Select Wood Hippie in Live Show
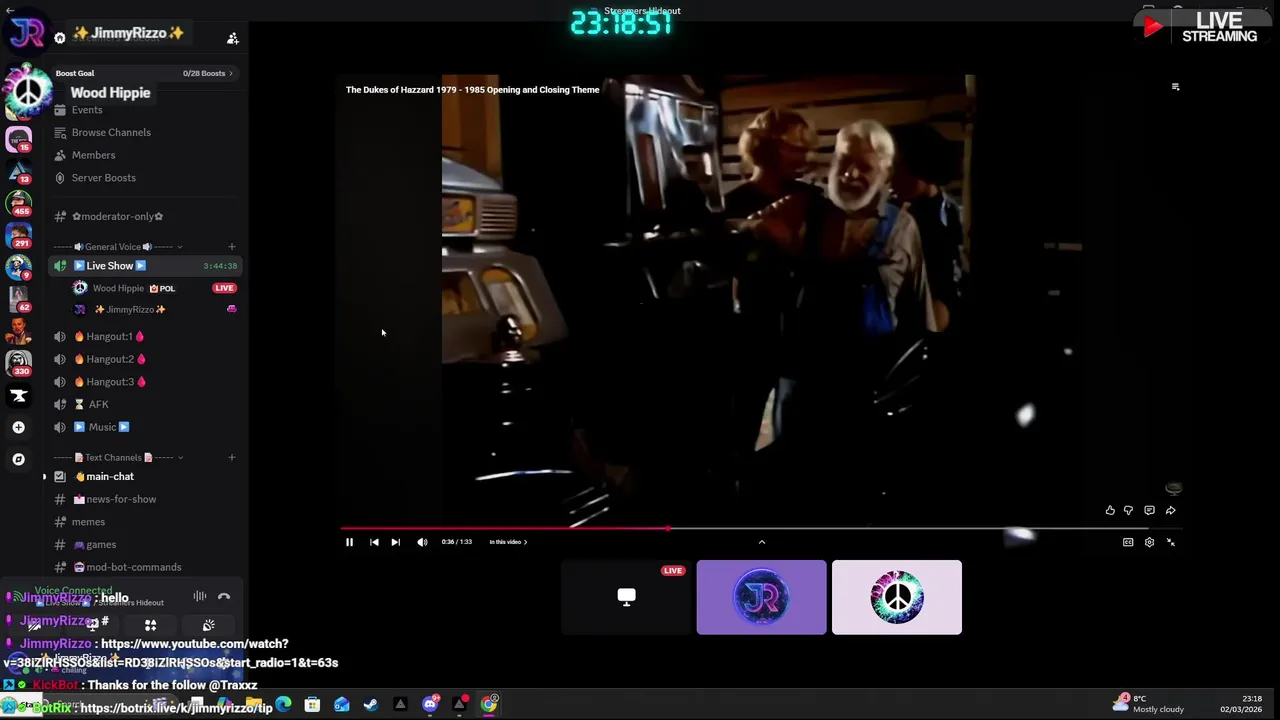Image resolution: width=1280 pixels, height=720 pixels. (x=118, y=288)
